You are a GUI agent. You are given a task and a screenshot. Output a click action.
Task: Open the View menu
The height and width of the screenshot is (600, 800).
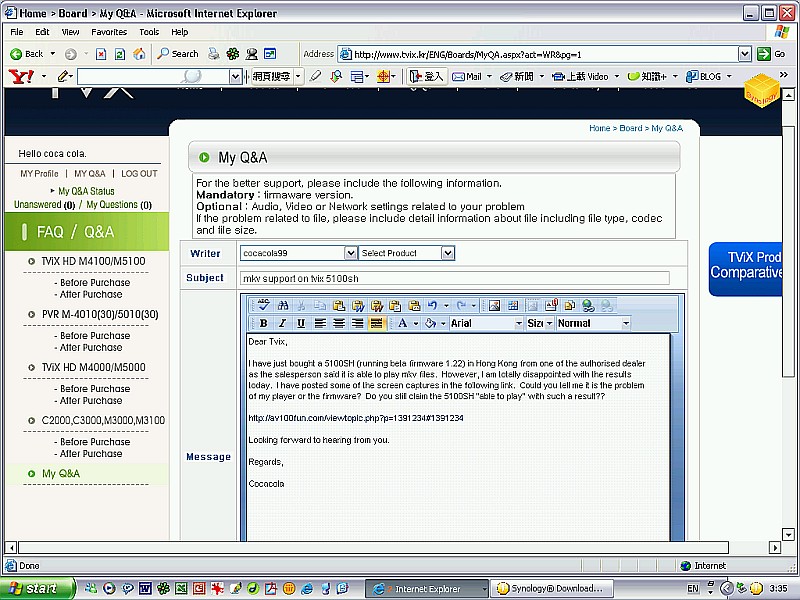click(x=70, y=32)
